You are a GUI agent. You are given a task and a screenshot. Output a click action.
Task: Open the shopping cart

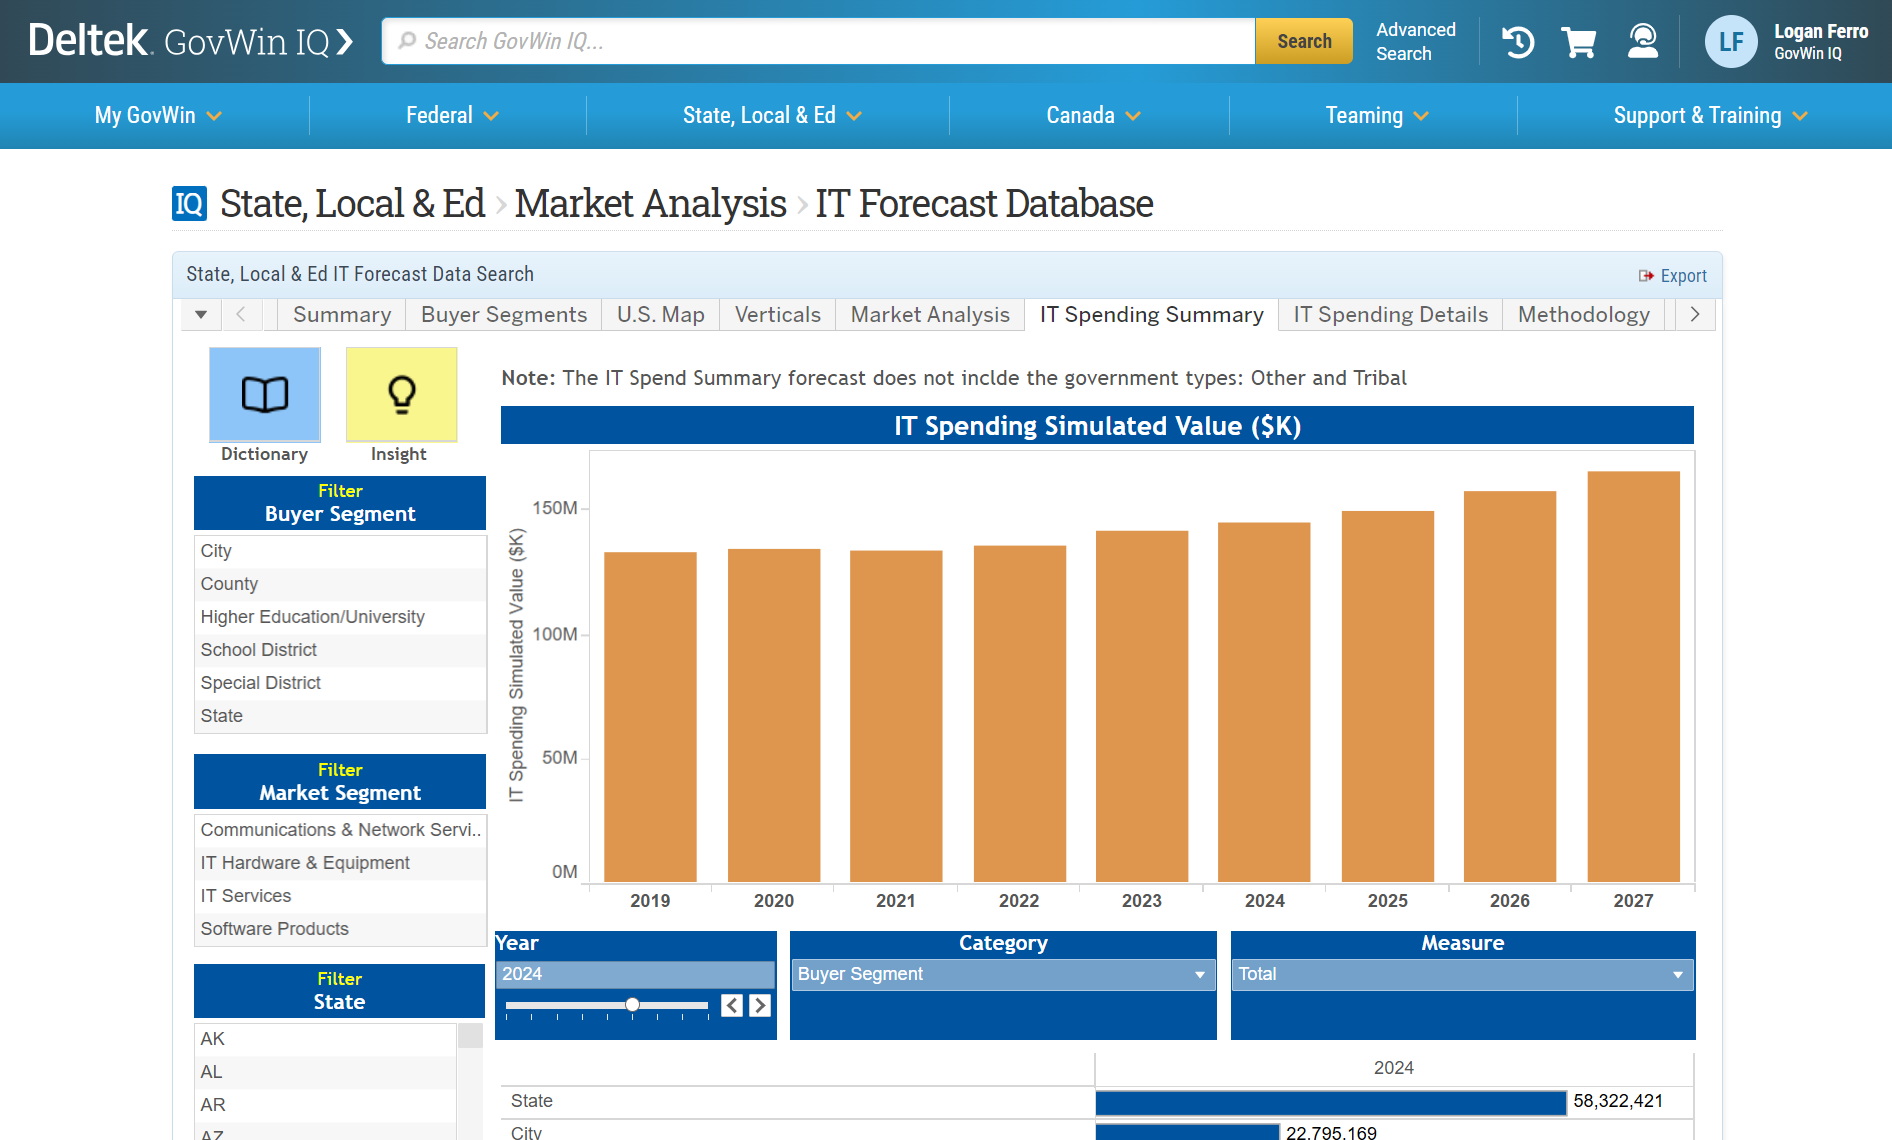pos(1579,41)
